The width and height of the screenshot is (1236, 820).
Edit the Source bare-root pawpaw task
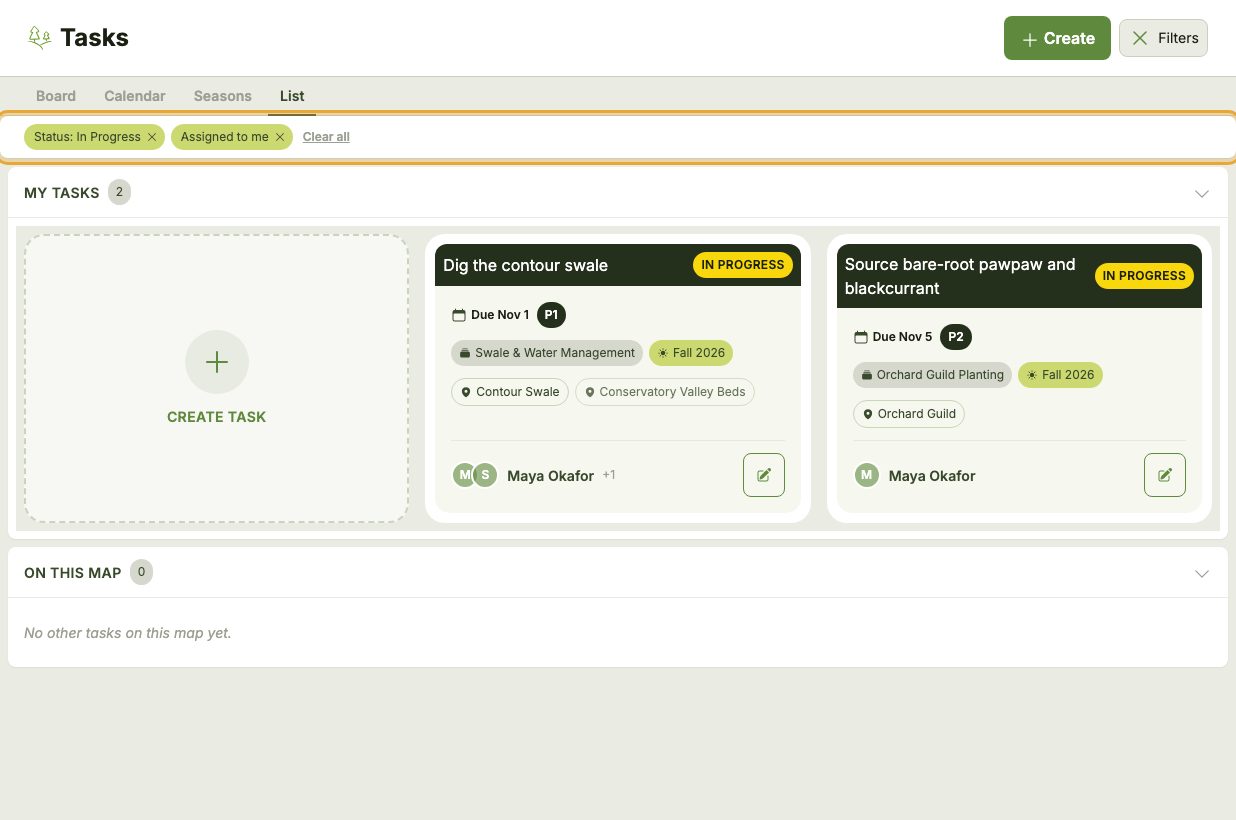(1165, 475)
